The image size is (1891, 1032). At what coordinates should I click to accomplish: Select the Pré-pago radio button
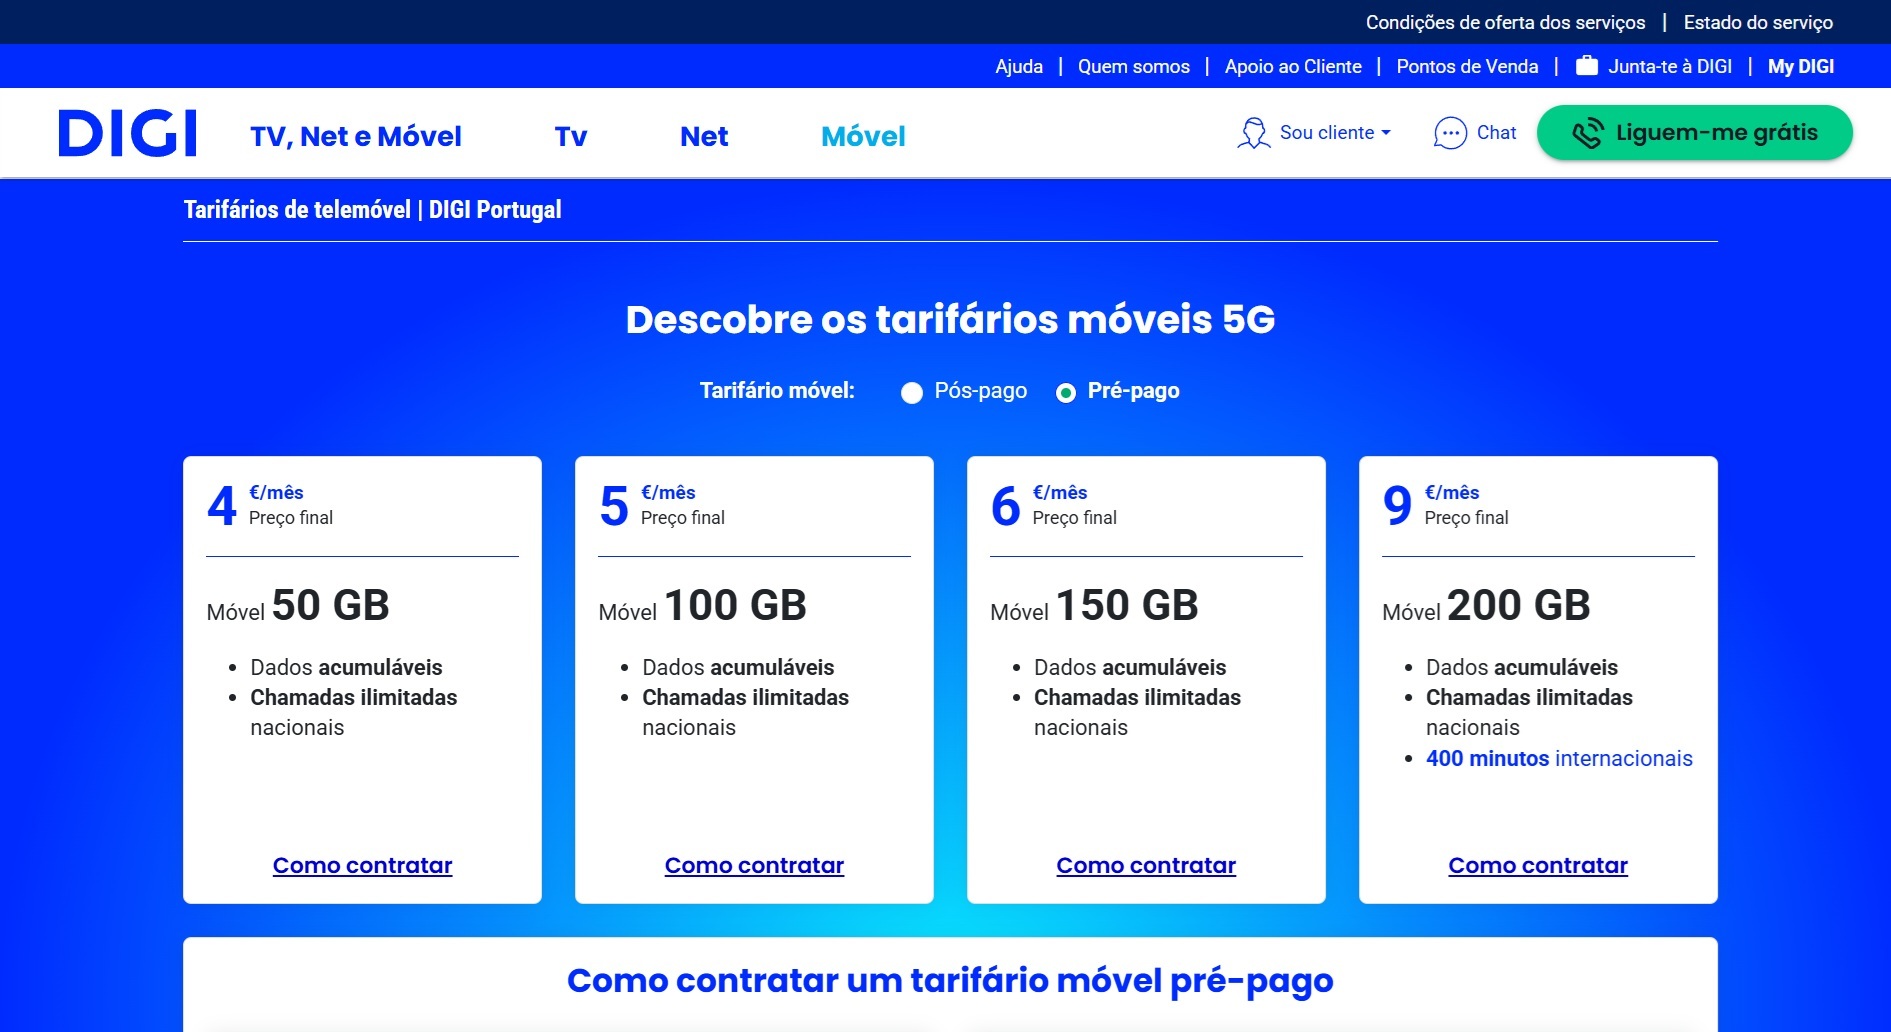point(1066,393)
